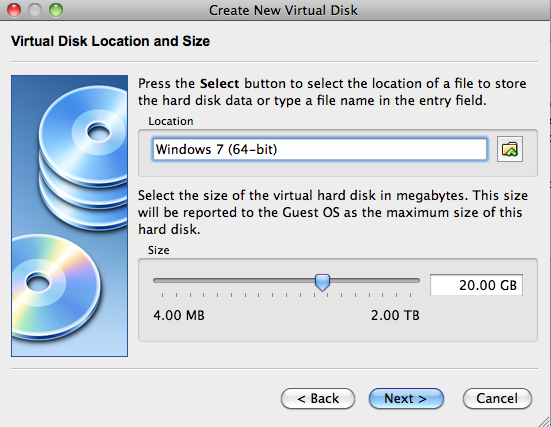551x427 pixels.
Task: Click the Location field containing Windows 7 (64-bit)
Action: coord(319,149)
